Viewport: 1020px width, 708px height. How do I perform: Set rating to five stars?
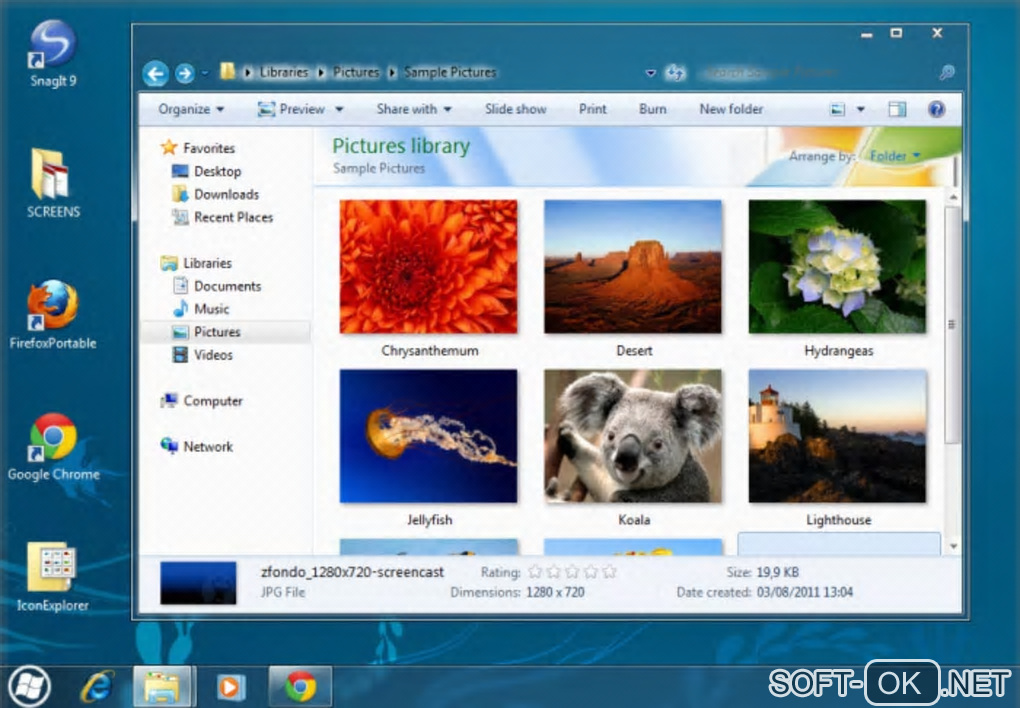(x=609, y=572)
